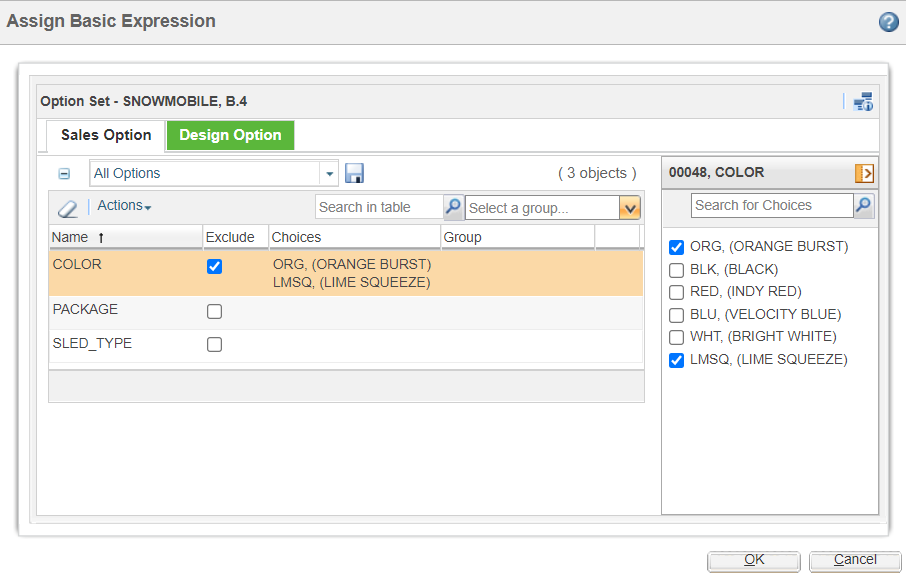Click the OK button
This screenshot has width=906, height=586.
tap(753, 560)
